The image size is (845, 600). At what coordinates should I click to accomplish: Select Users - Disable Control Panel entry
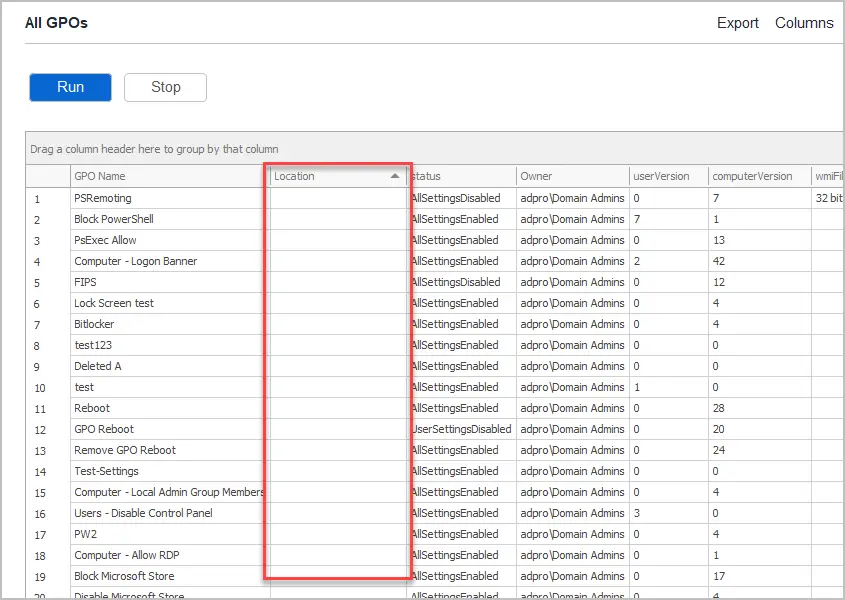tap(143, 514)
